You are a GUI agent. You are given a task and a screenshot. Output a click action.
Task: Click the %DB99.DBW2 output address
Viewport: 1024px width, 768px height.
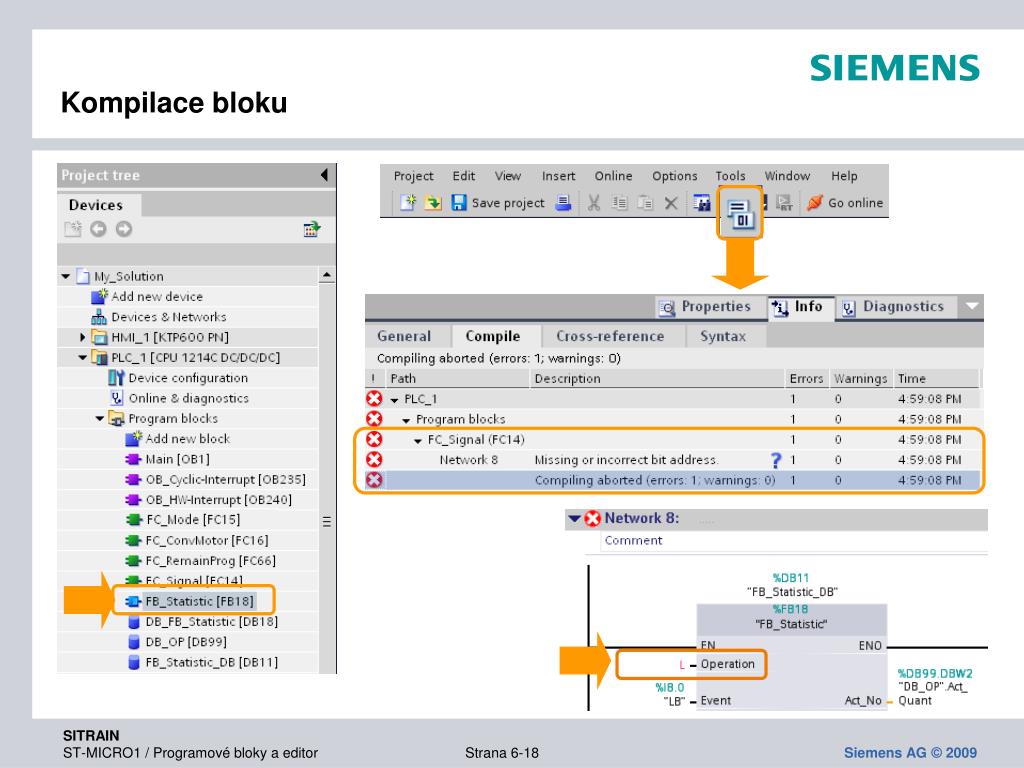pyautogui.click(x=935, y=673)
